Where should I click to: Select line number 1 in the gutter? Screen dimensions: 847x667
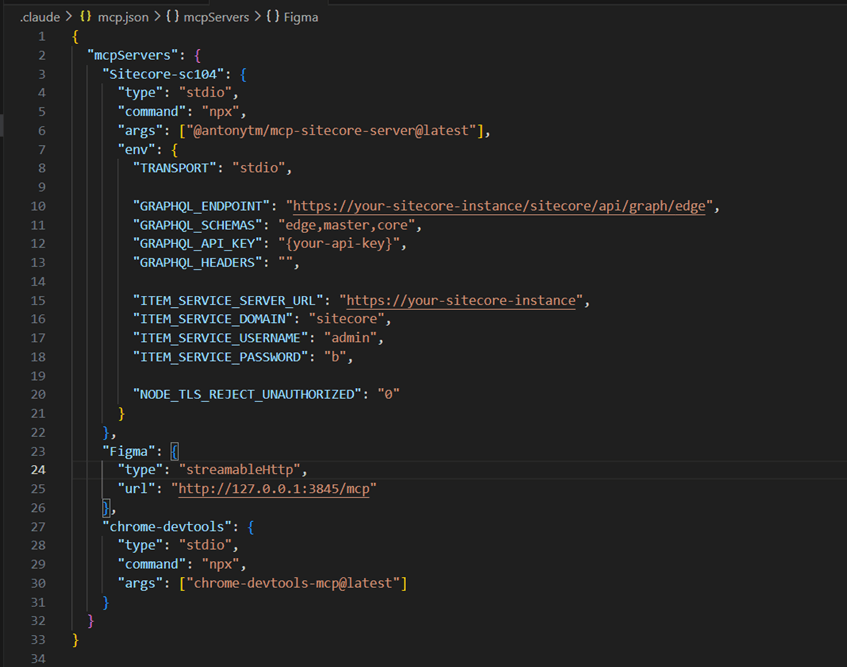[x=41, y=37]
